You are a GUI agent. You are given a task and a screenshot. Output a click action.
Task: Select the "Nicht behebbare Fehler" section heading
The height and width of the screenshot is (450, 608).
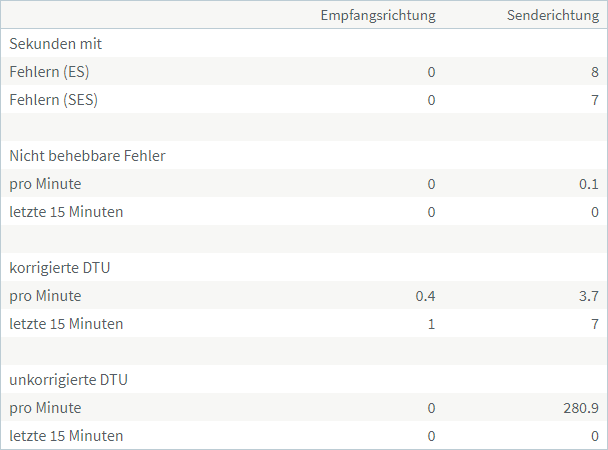87,156
